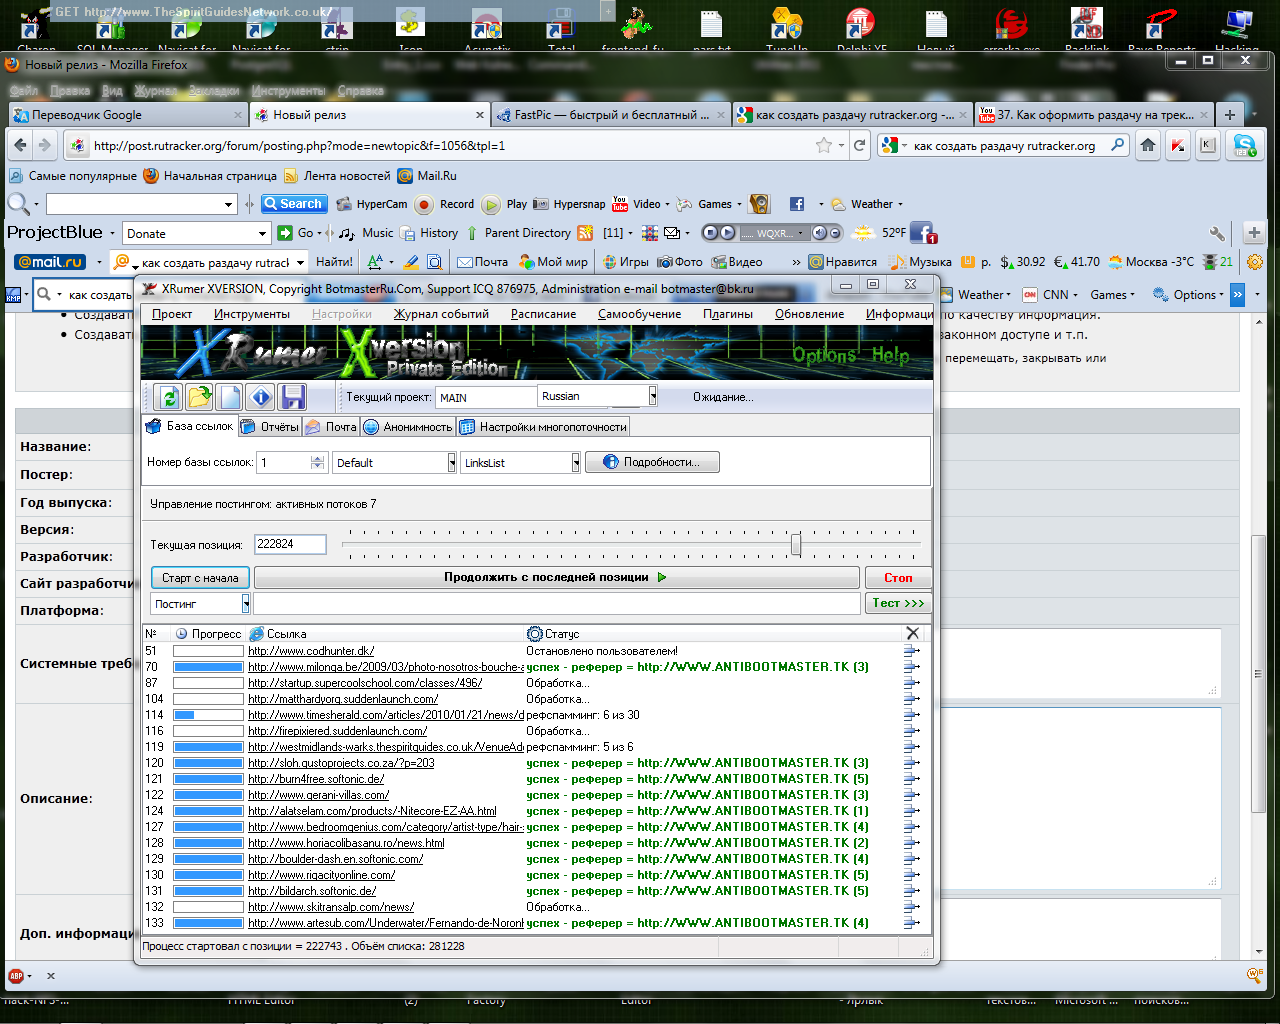Switch to the Отчёты tab

pos(270,427)
